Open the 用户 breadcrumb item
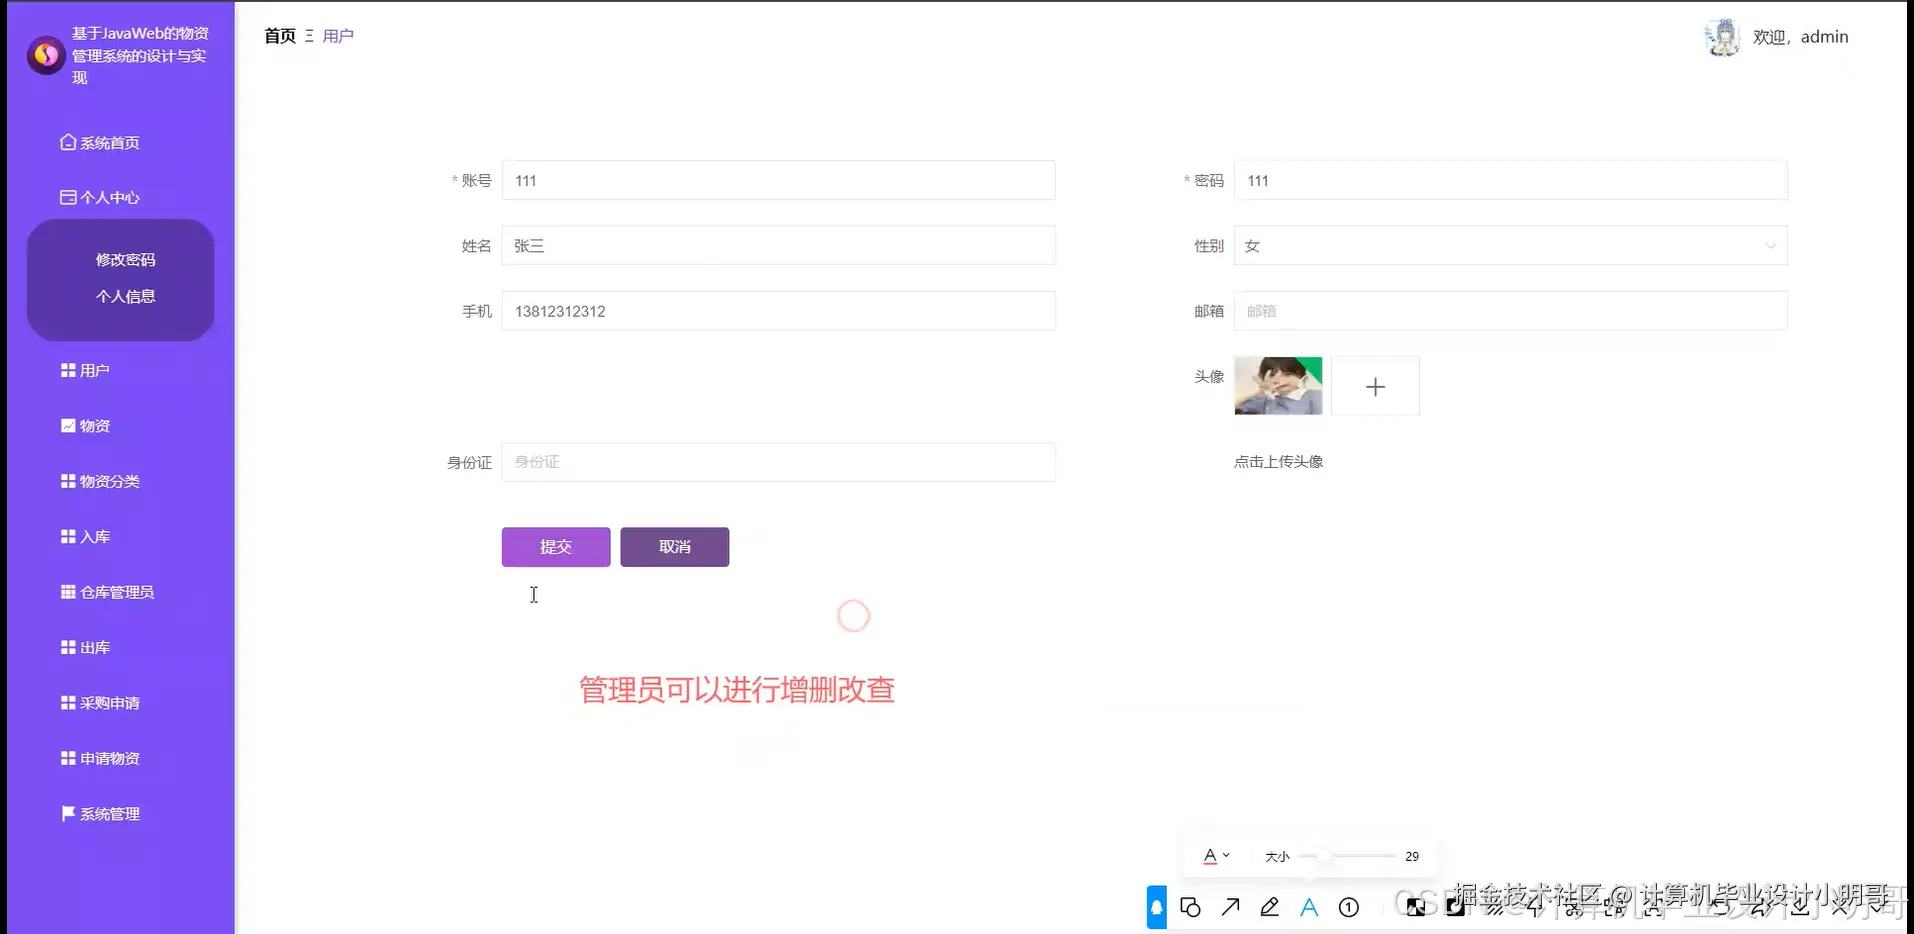The height and width of the screenshot is (934, 1914). pyautogui.click(x=338, y=35)
